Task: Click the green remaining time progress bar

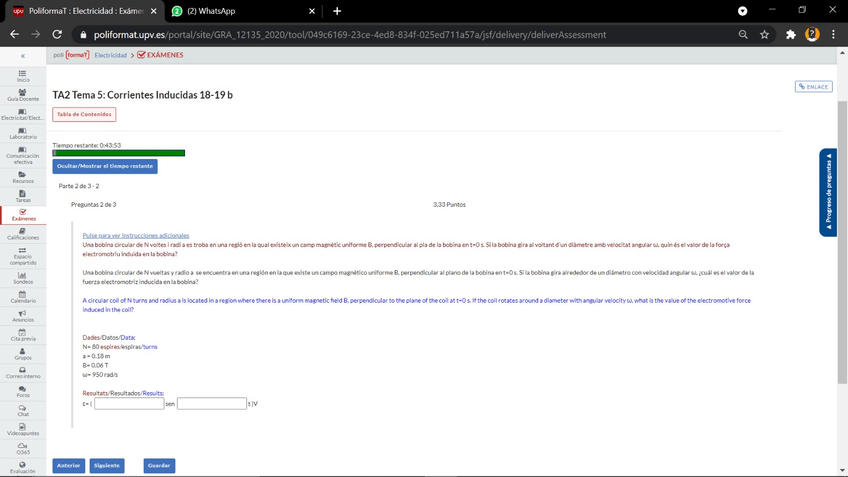Action: [x=118, y=153]
